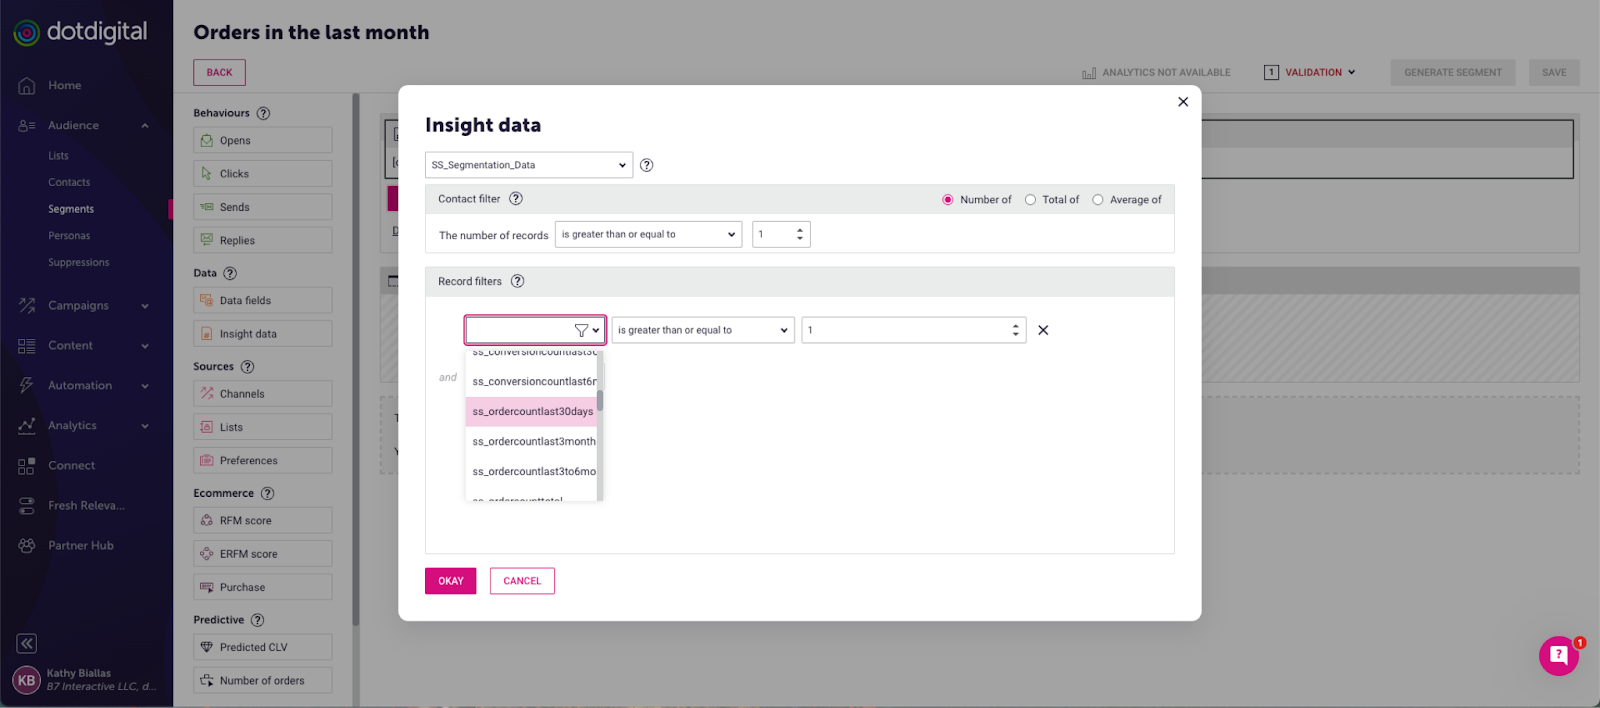
Task: Select the 'Average of' radio button
Action: coord(1098,200)
